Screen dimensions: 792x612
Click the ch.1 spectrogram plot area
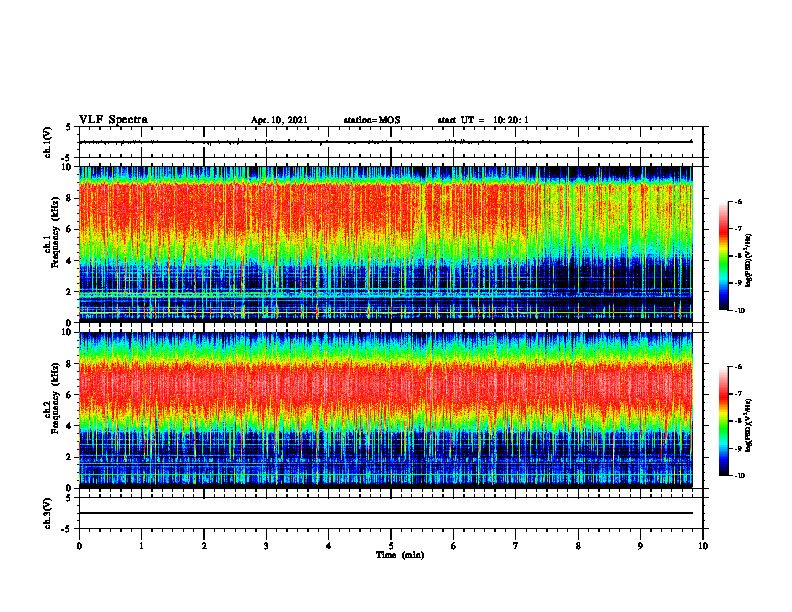click(x=386, y=244)
